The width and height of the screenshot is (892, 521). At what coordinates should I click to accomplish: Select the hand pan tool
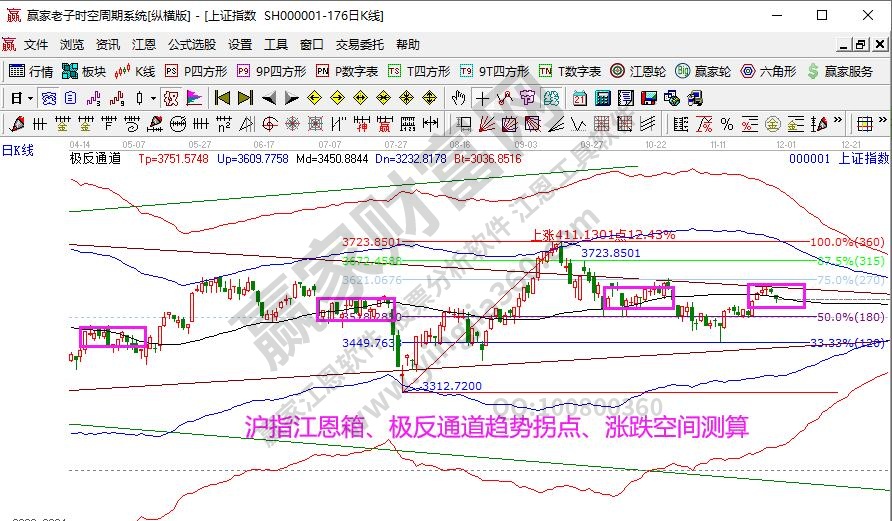click(459, 98)
